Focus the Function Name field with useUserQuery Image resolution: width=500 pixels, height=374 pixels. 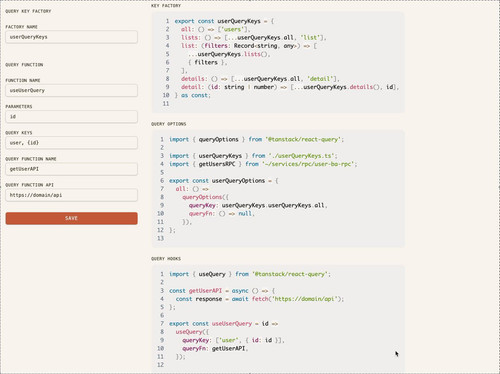[x=71, y=90]
